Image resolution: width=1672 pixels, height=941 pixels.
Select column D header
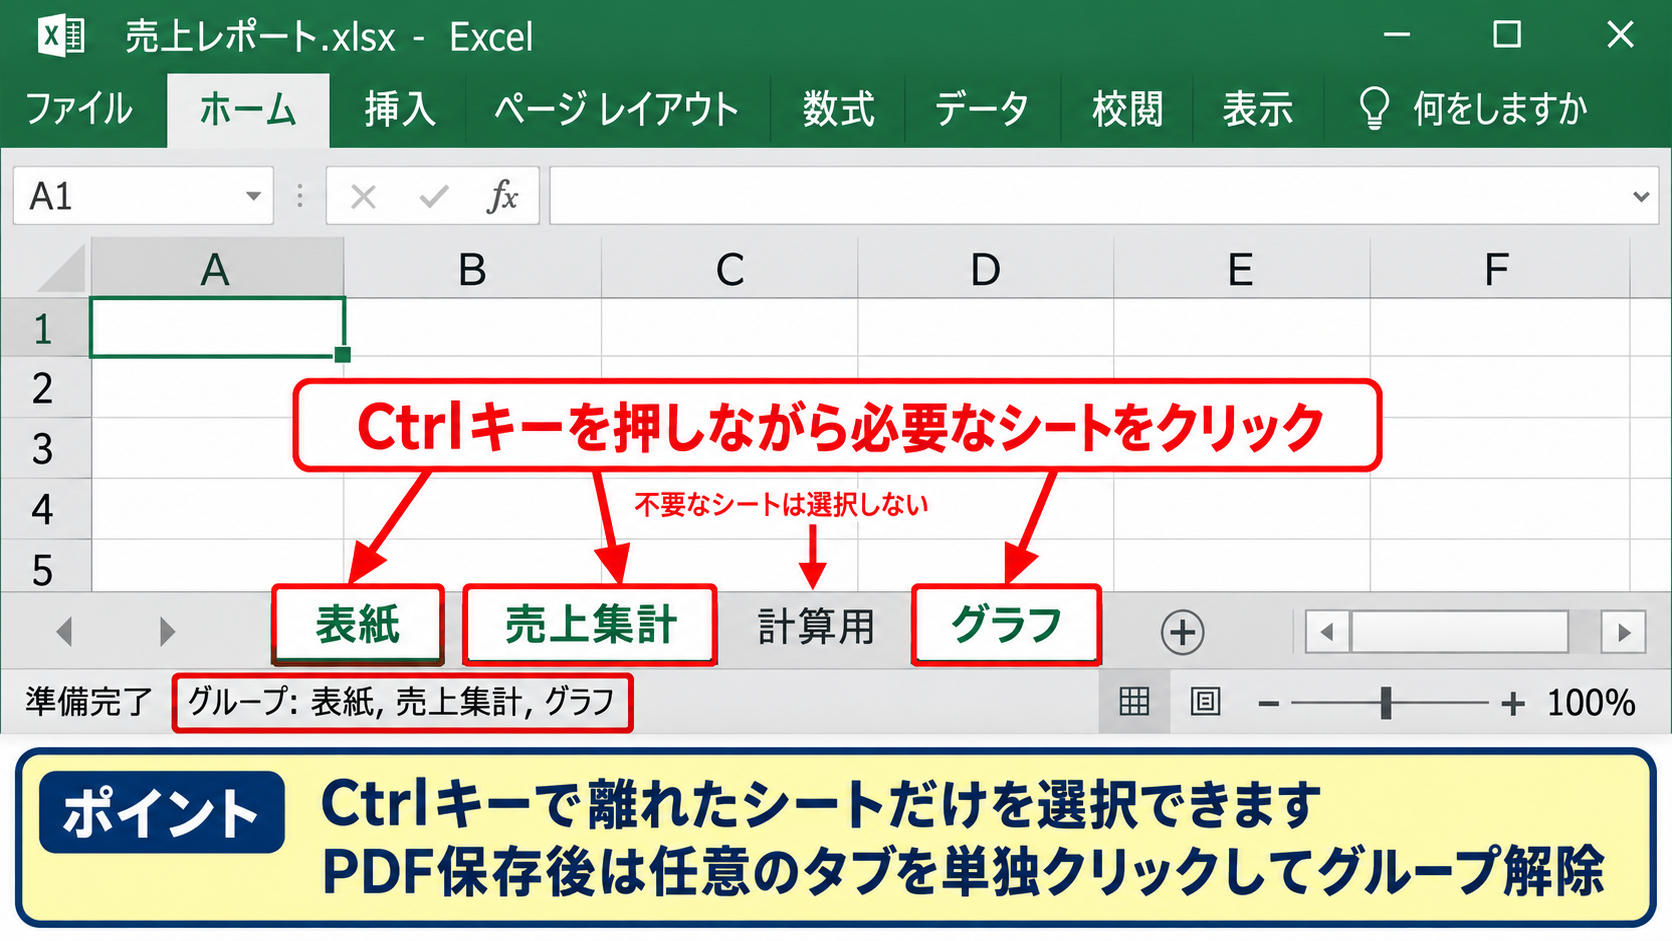coord(985,269)
